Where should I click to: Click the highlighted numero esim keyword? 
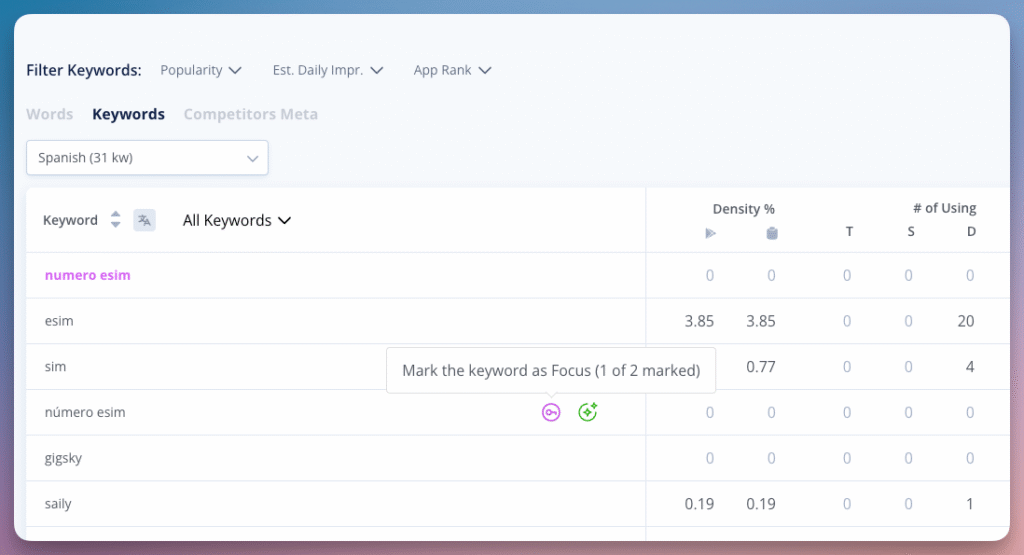point(88,275)
